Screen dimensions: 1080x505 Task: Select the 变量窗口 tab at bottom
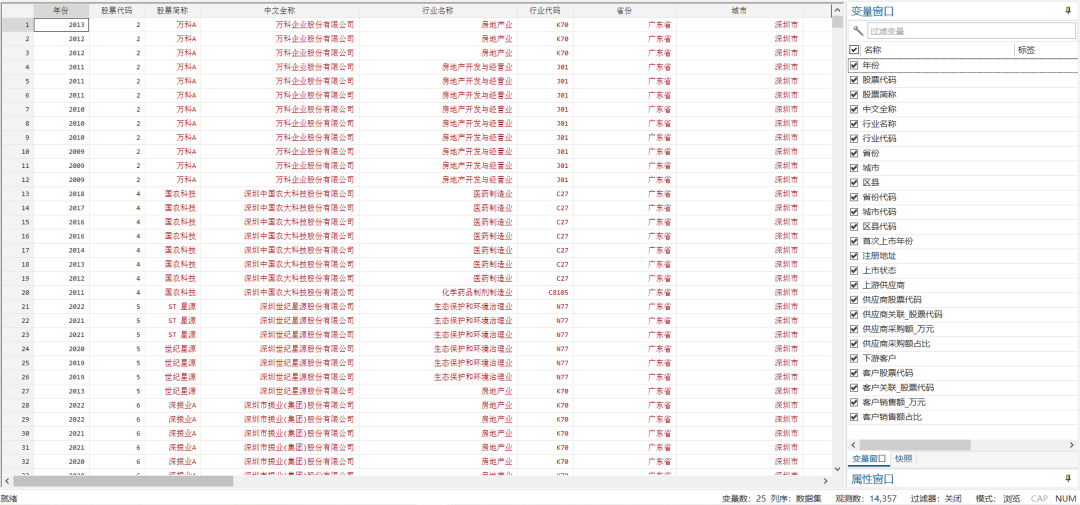869,458
